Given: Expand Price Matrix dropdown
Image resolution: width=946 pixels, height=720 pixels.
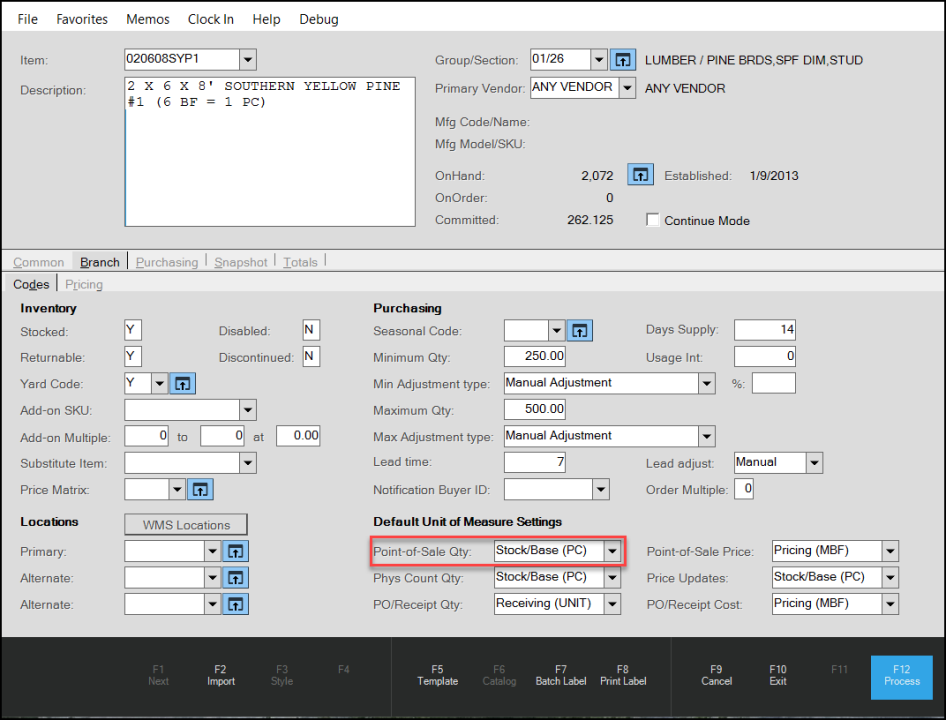Looking at the screenshot, I should [176, 489].
